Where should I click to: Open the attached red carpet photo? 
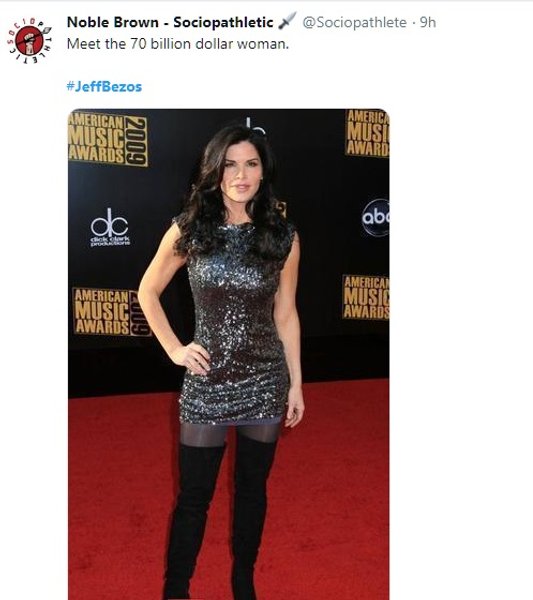(x=229, y=354)
